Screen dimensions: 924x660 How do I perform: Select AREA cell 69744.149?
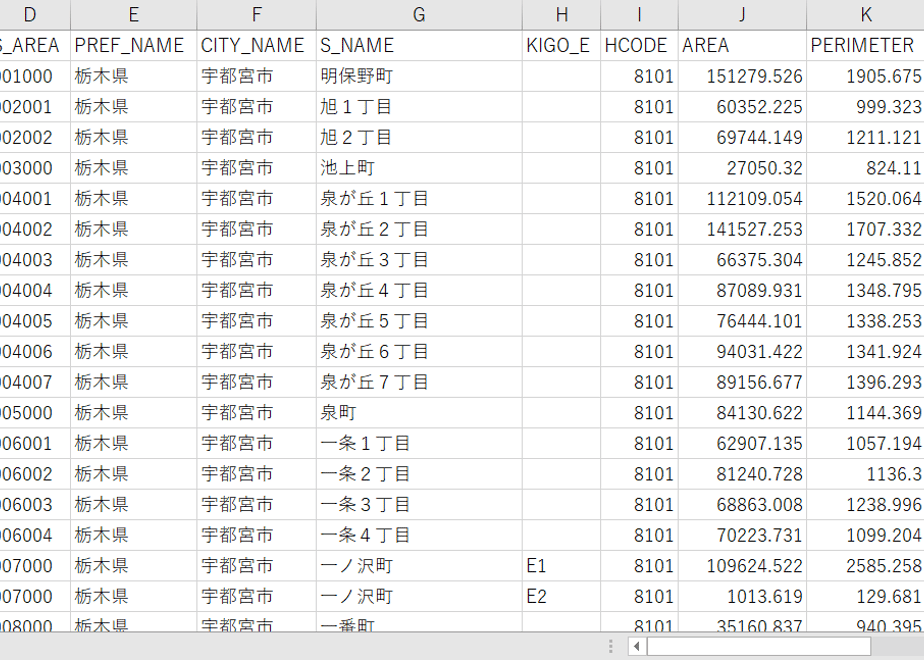pos(742,137)
